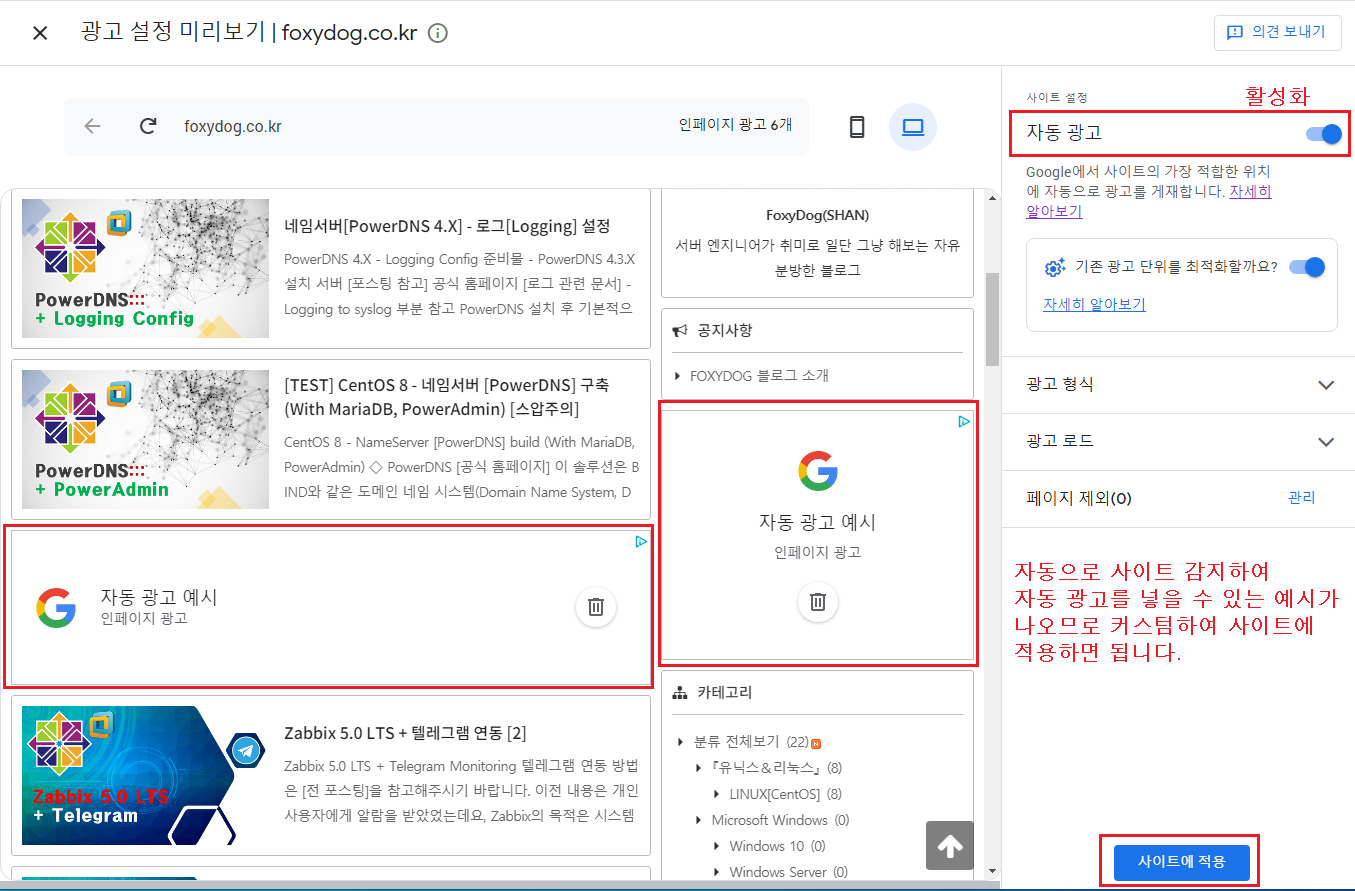Click the new badge beside 분류 전체보기
This screenshot has height=891, width=1355.
pos(817,743)
